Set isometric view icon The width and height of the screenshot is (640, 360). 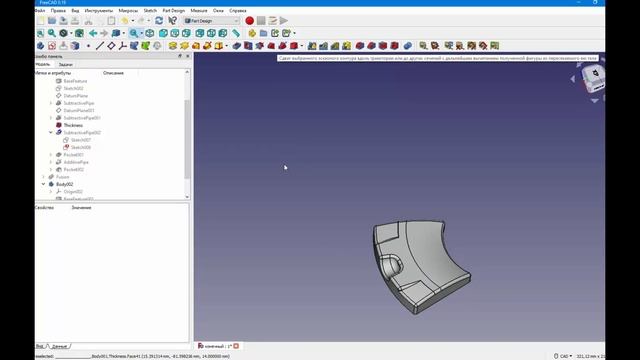pyautogui.click(x=150, y=33)
